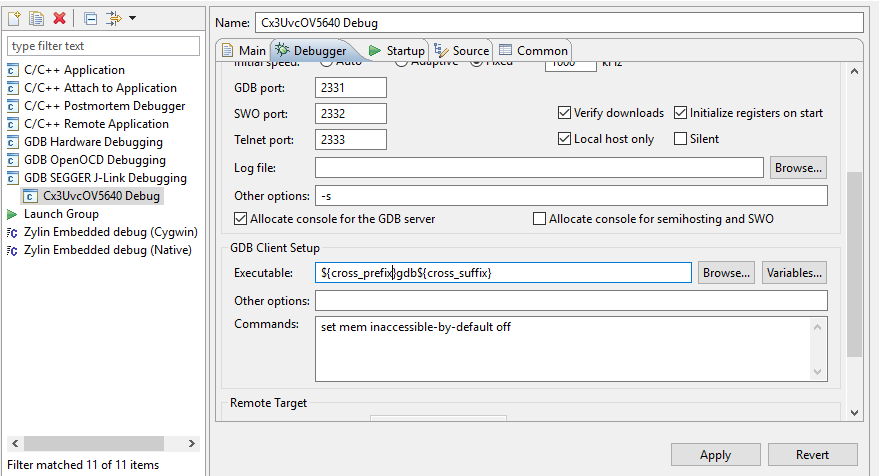Viewport: 879px width, 476px height.
Task: Click the filter launch configurations icon
Action: (114, 19)
